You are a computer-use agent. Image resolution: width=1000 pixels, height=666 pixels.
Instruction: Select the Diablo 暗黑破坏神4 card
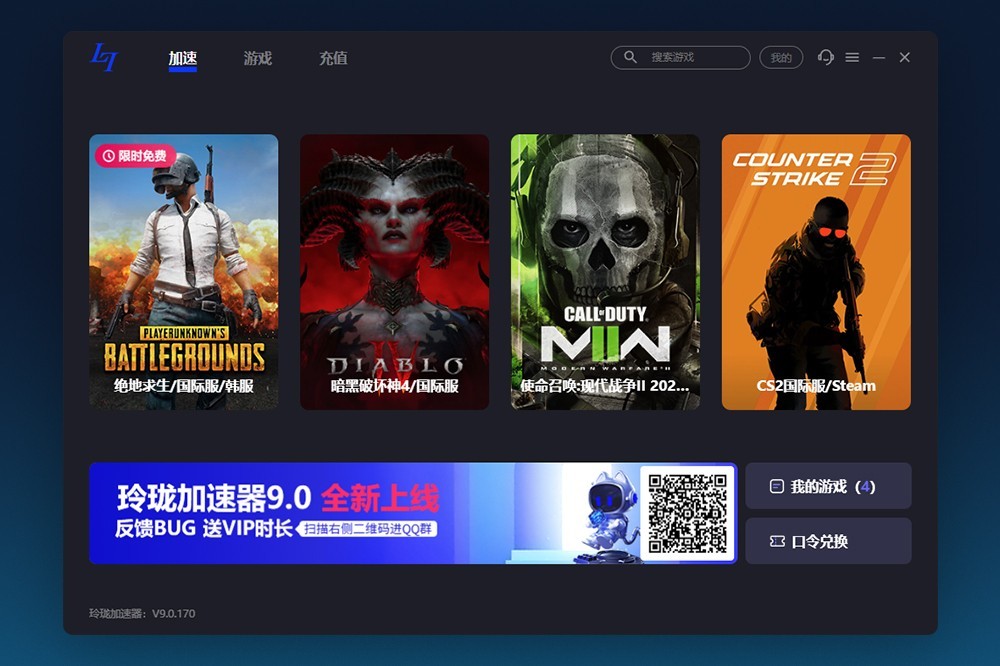pos(395,272)
